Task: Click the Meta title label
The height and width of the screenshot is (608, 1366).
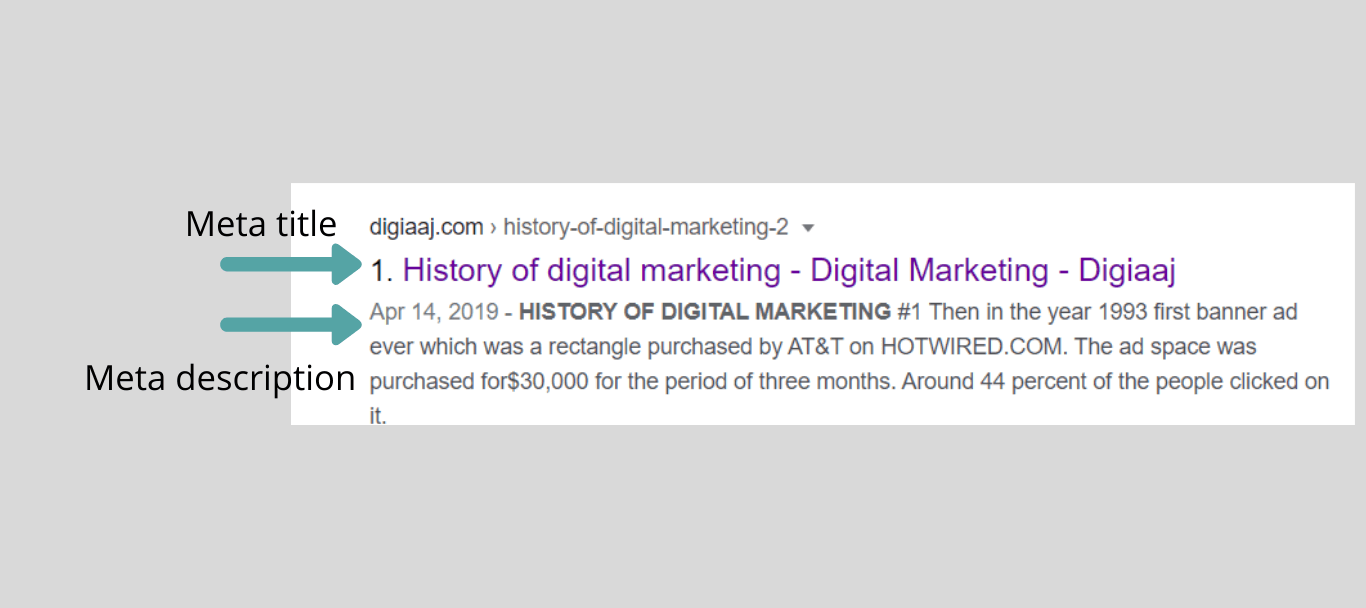Action: 261,223
